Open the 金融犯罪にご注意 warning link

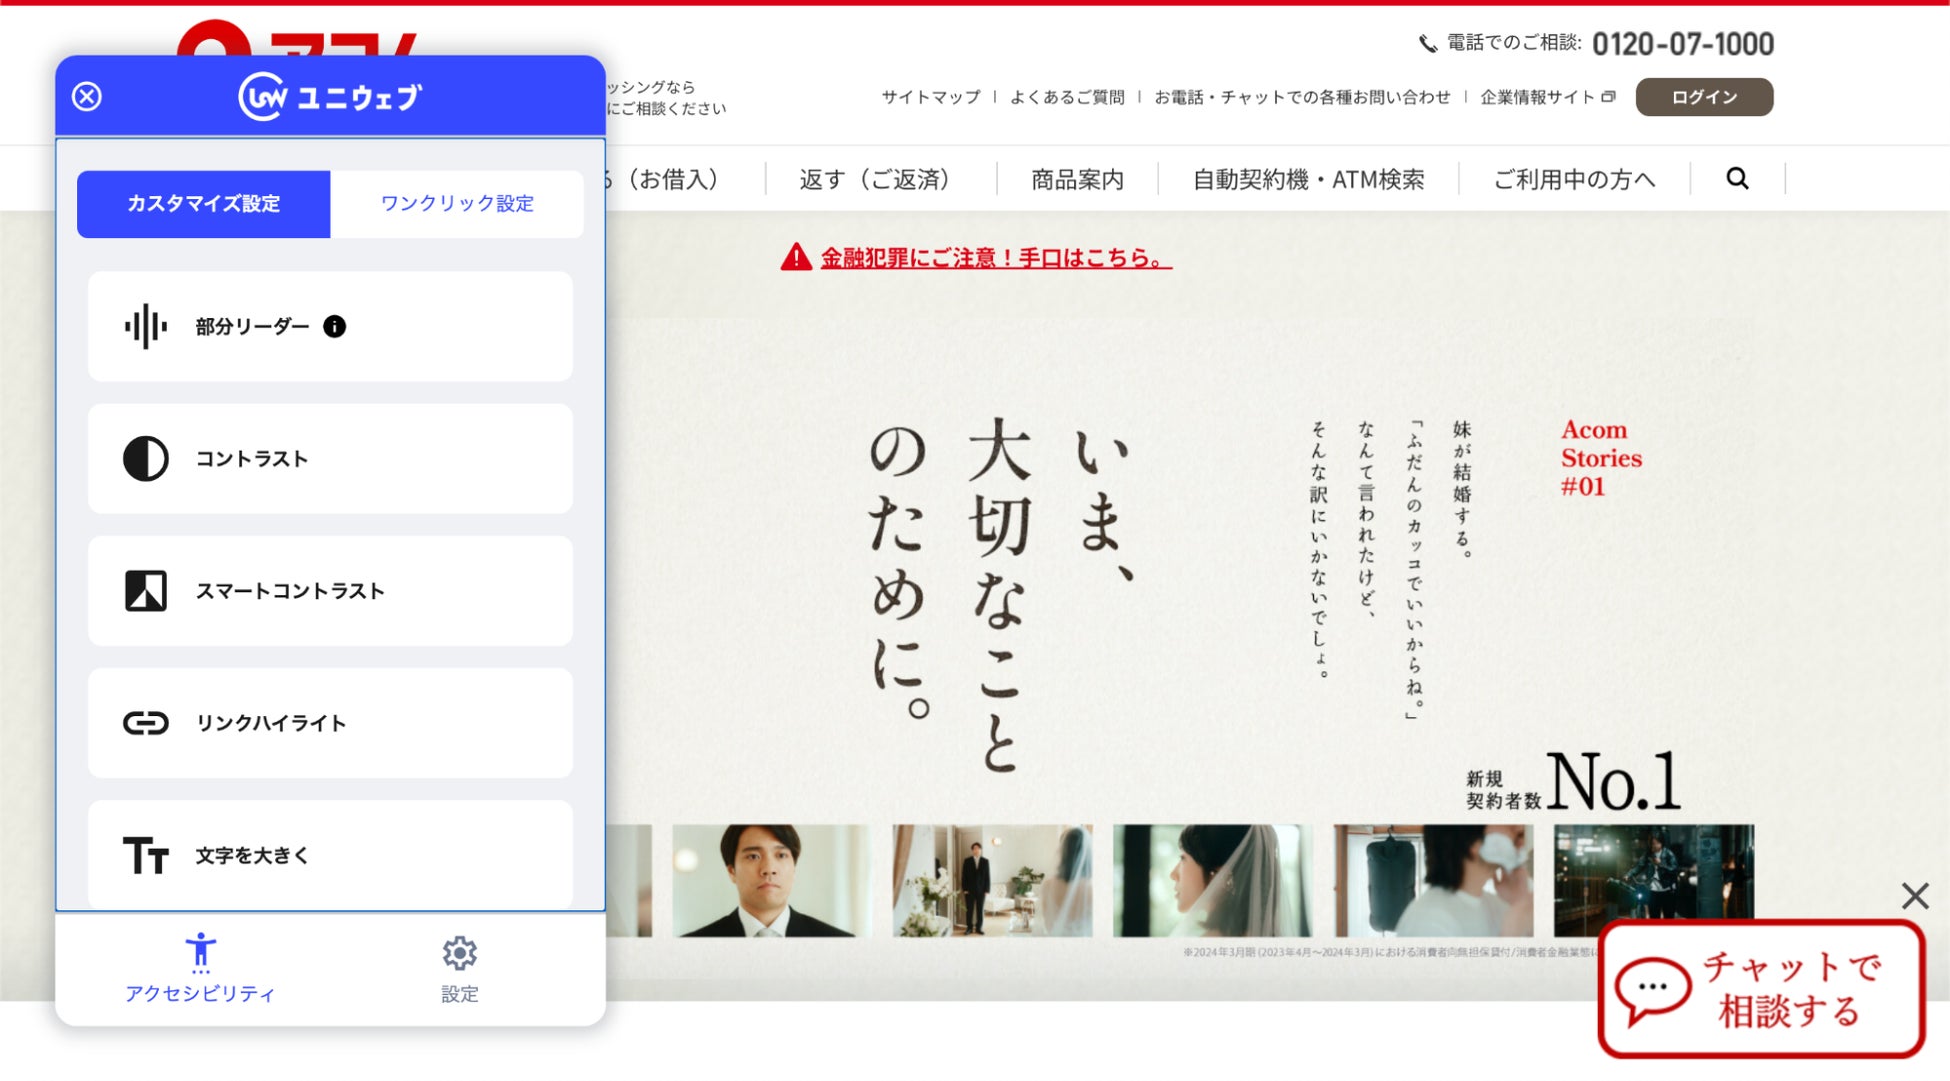click(995, 258)
